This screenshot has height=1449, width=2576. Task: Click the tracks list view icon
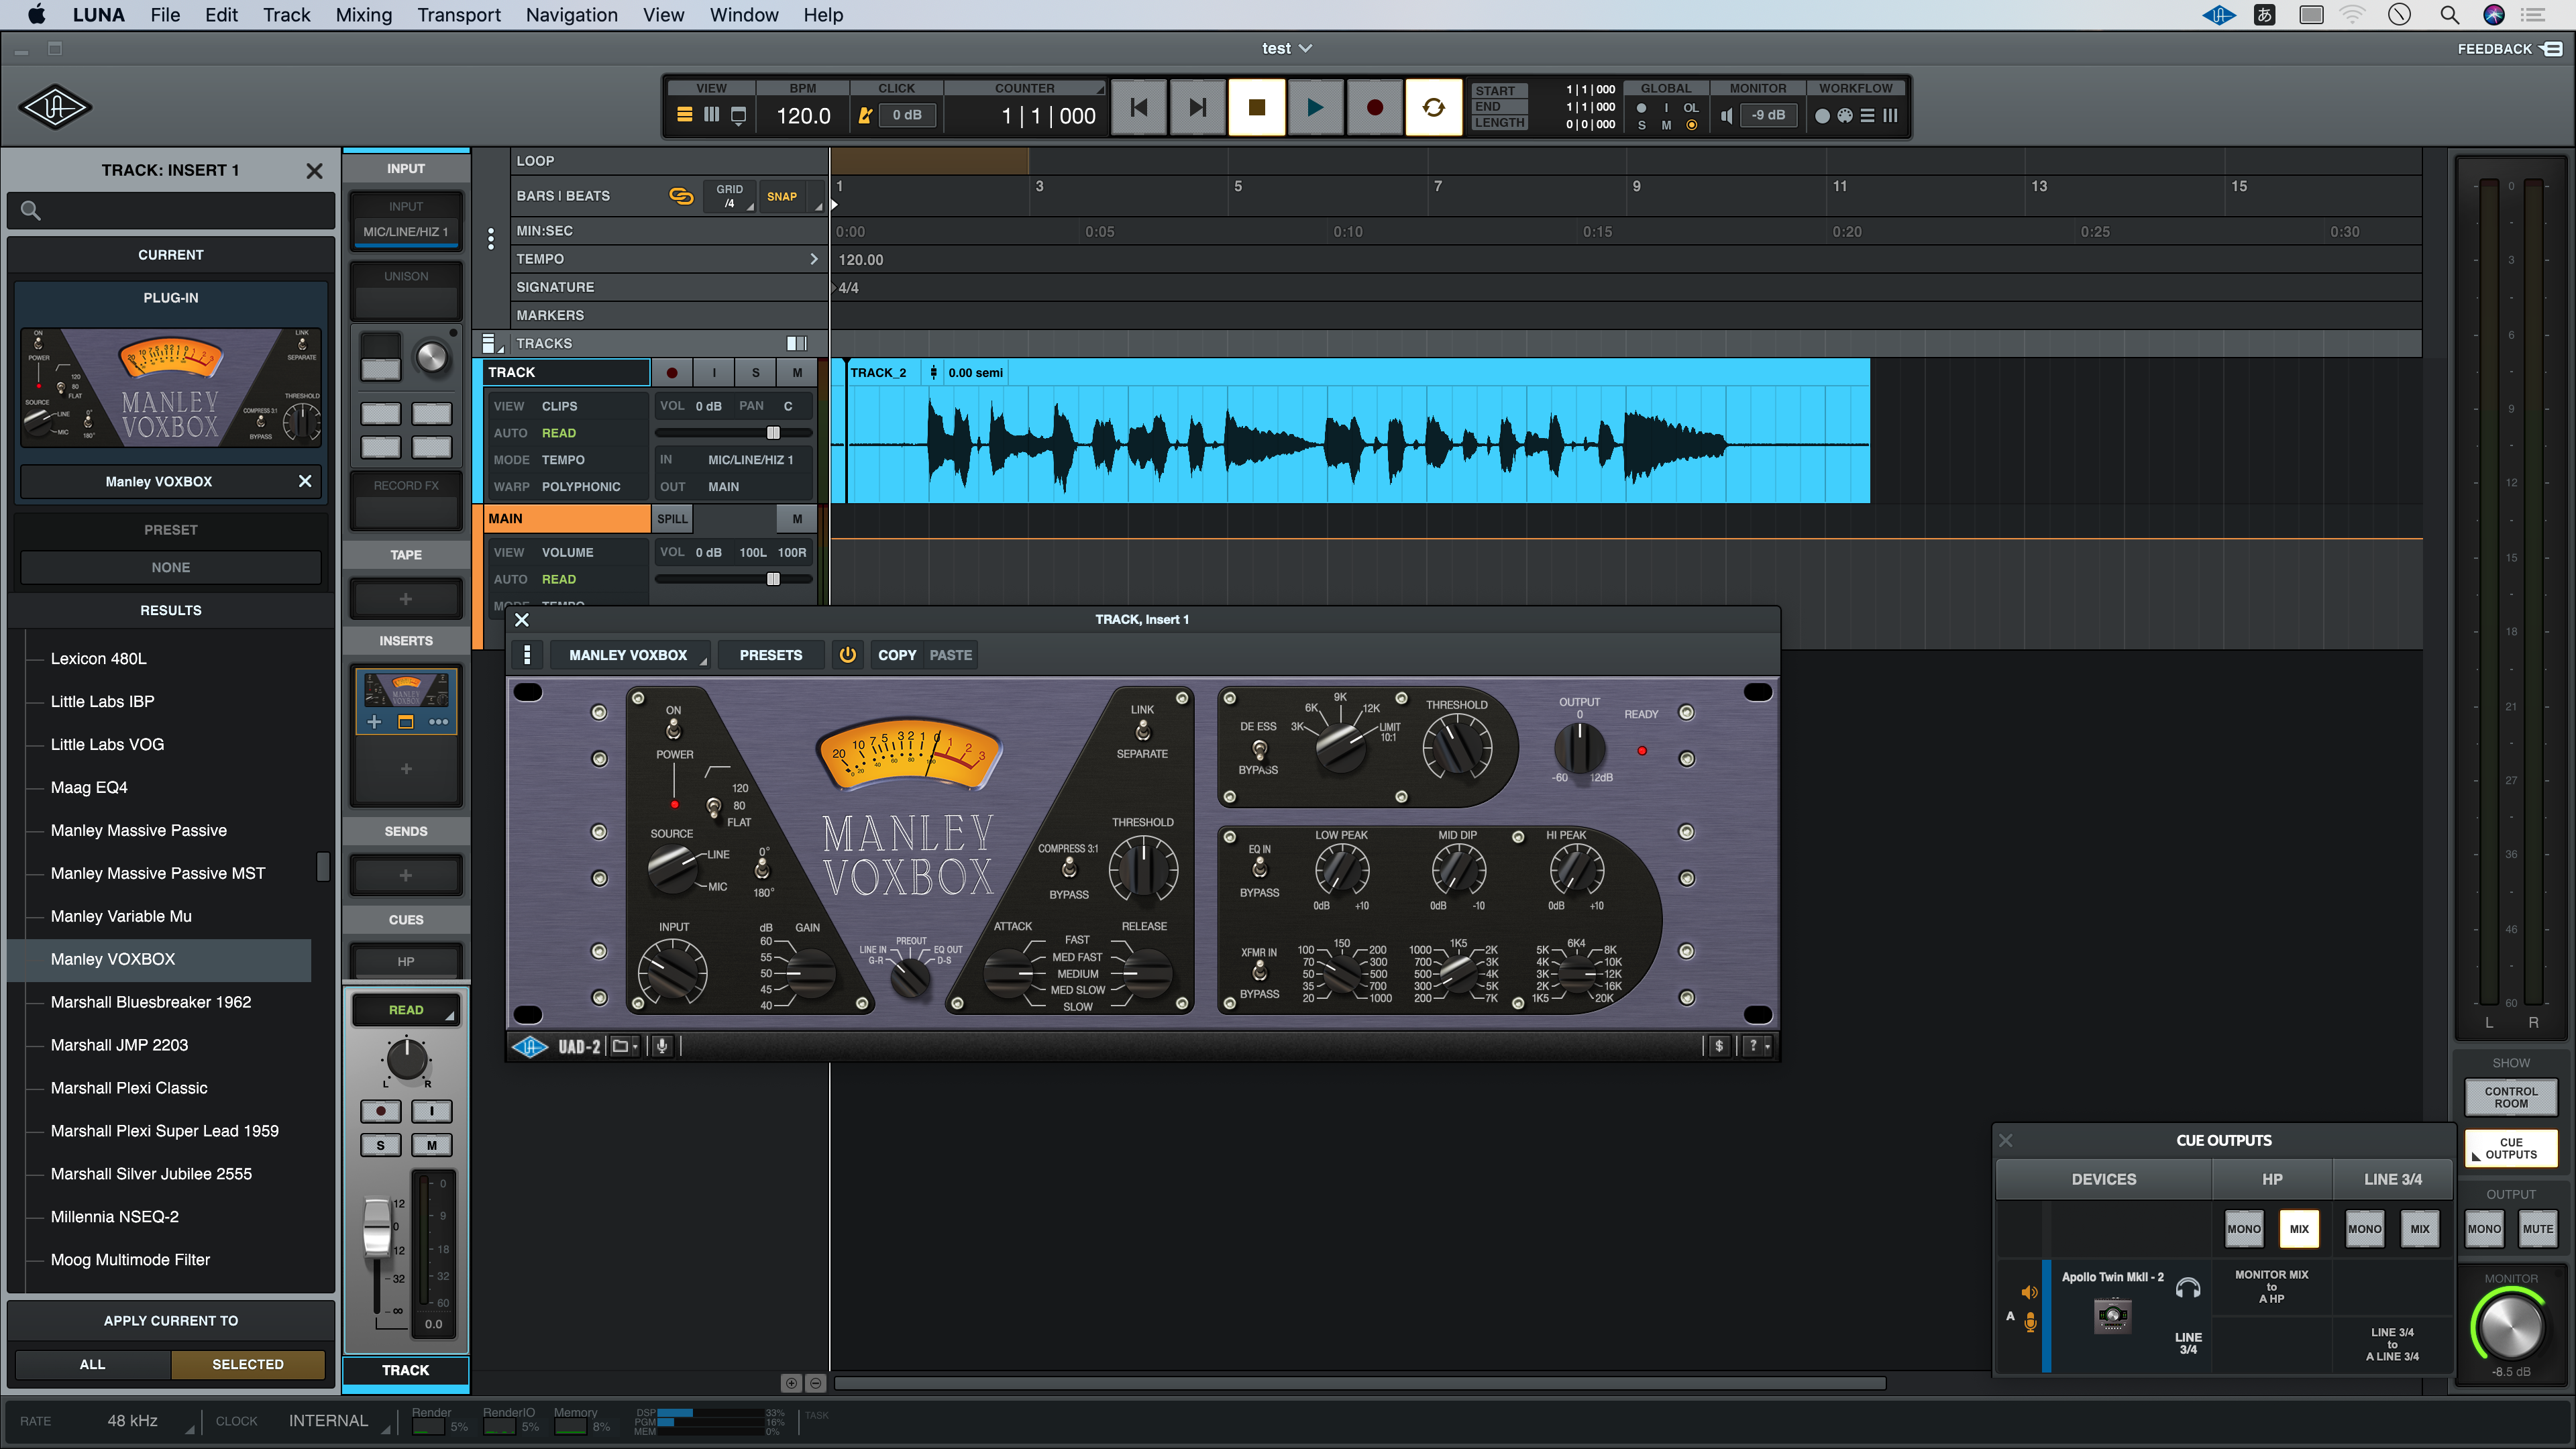[x=489, y=343]
